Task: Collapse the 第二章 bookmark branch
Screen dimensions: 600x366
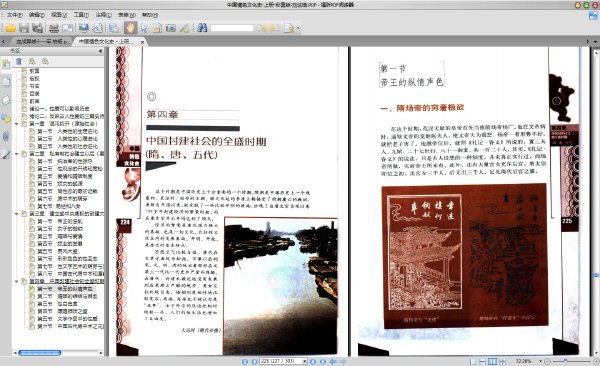Action: [16, 154]
